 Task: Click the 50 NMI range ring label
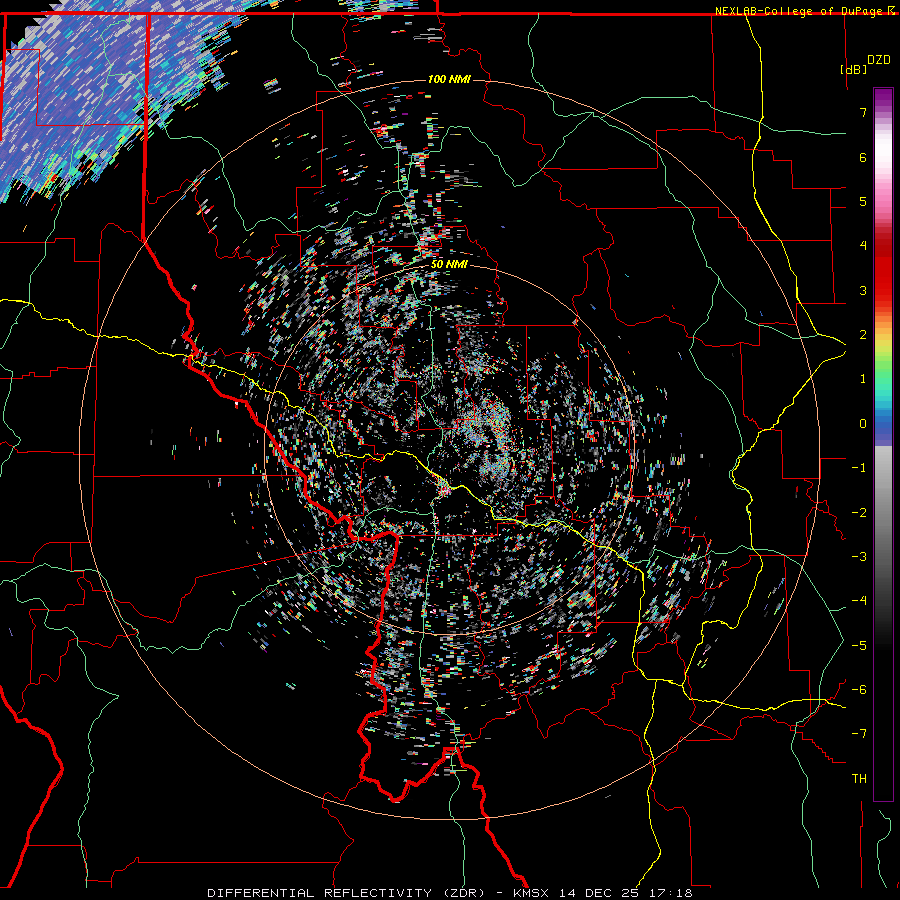click(449, 265)
